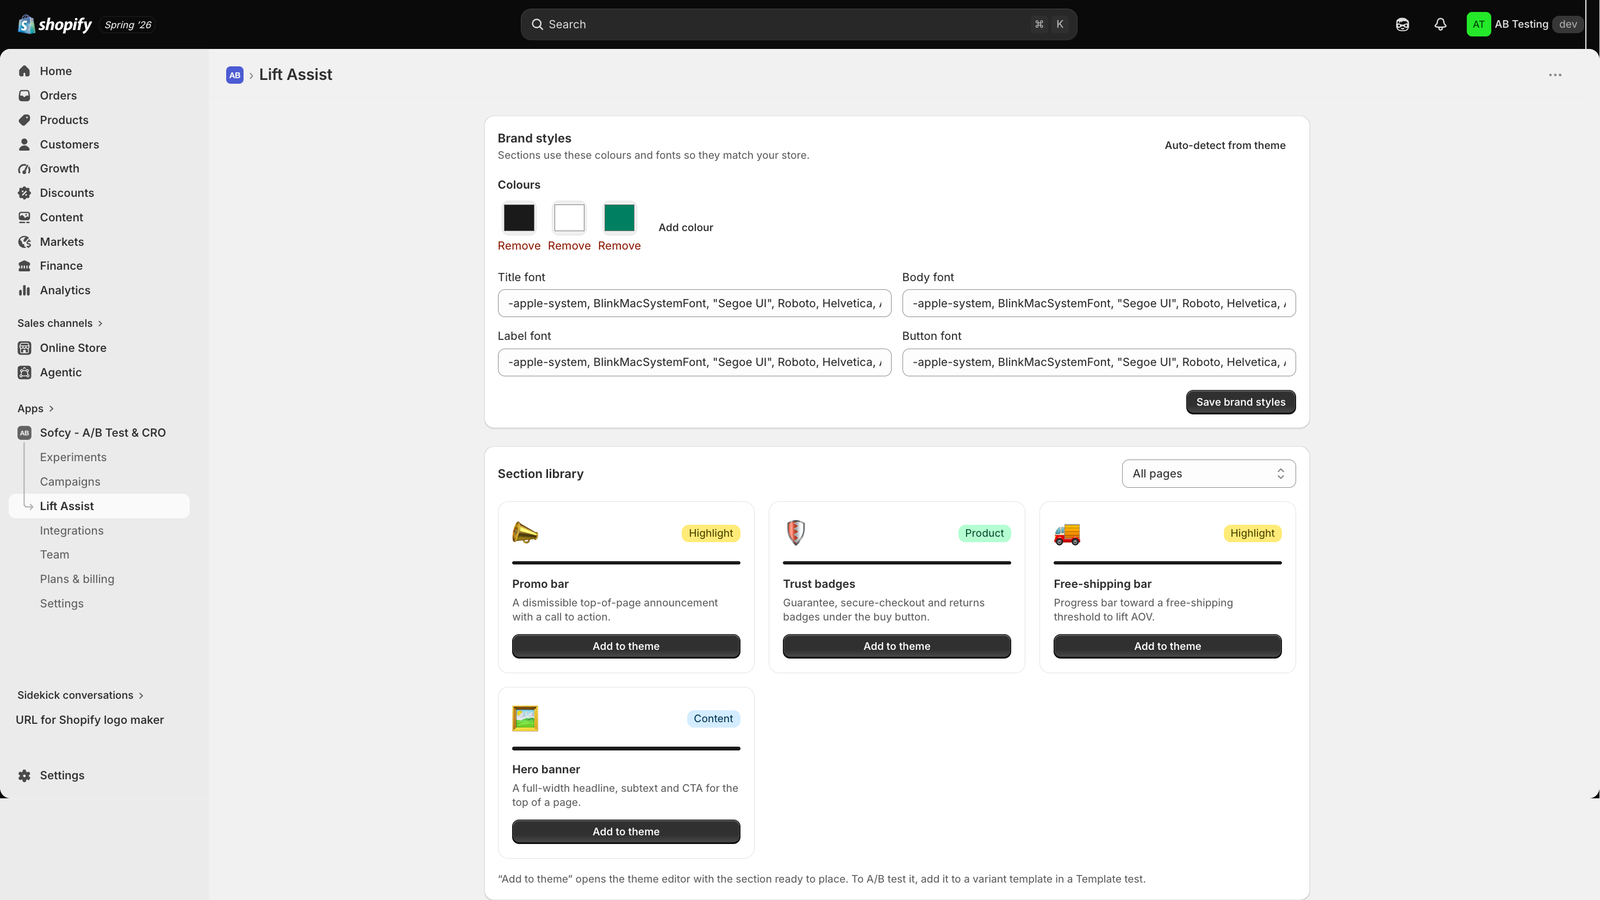The height and width of the screenshot is (900, 1600).
Task: Open the All pages filter dropdown
Action: point(1209,474)
